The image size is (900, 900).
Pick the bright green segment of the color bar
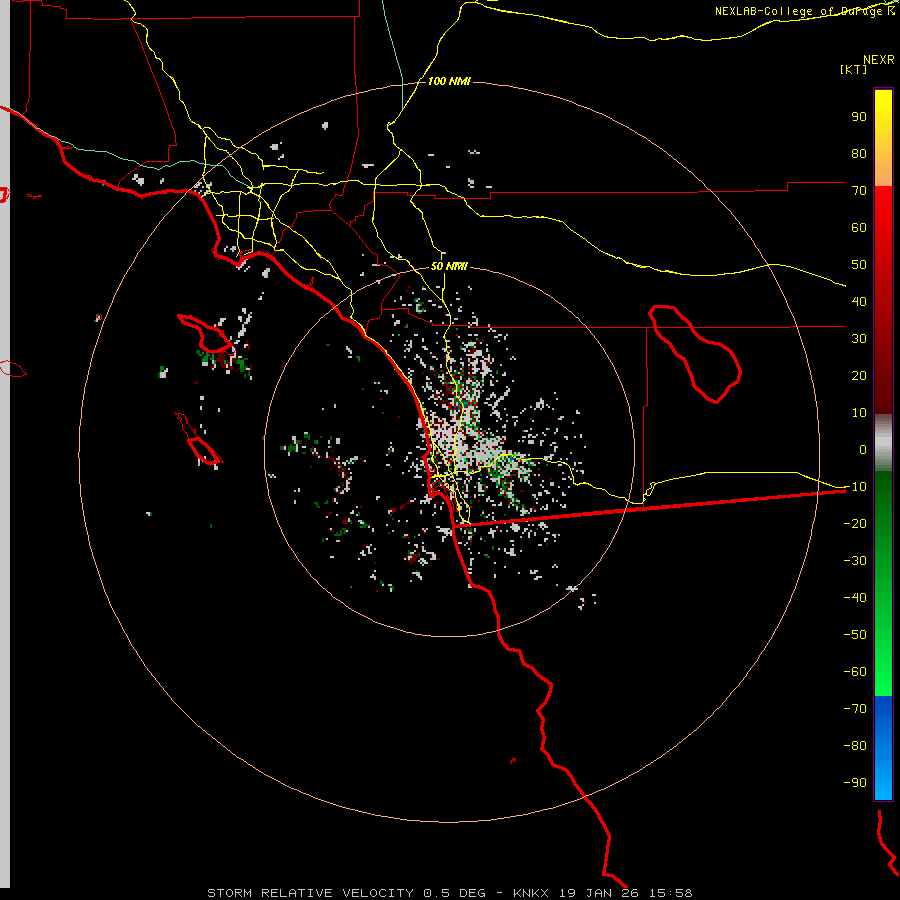pyautogui.click(x=883, y=660)
